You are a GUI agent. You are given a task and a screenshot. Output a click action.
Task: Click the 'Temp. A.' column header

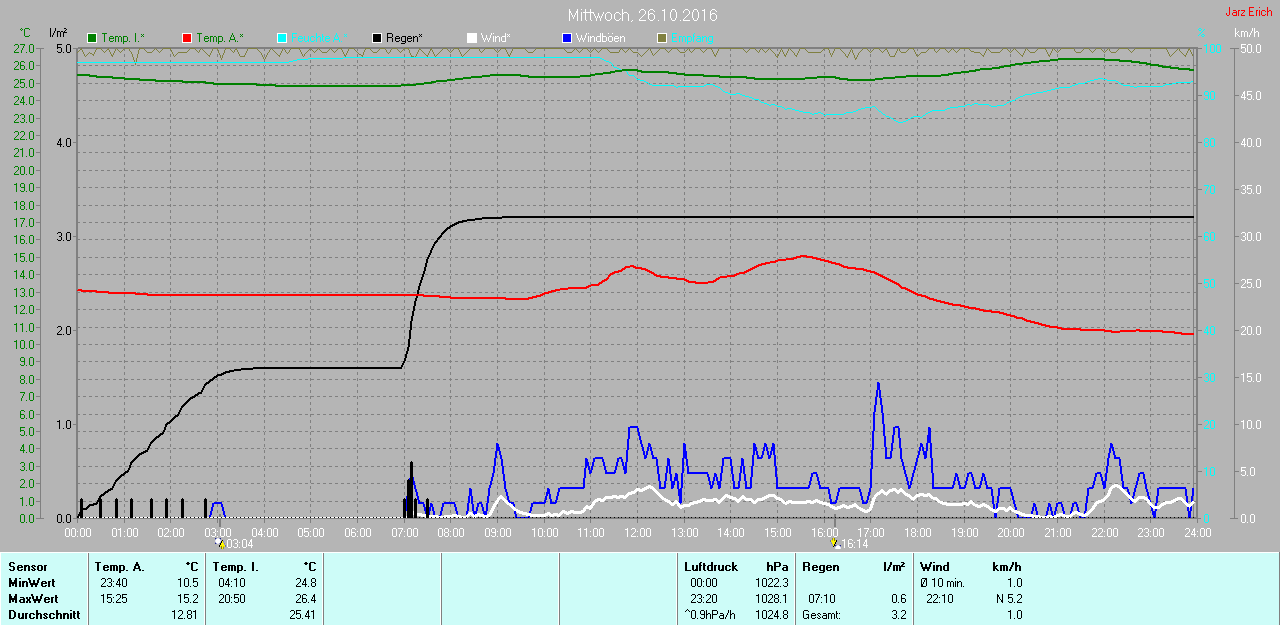tap(120, 567)
